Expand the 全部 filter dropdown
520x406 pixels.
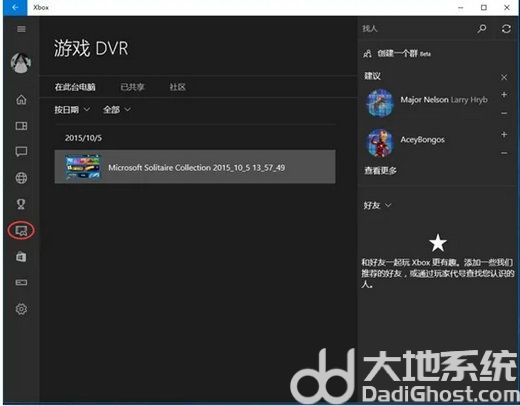click(x=117, y=109)
